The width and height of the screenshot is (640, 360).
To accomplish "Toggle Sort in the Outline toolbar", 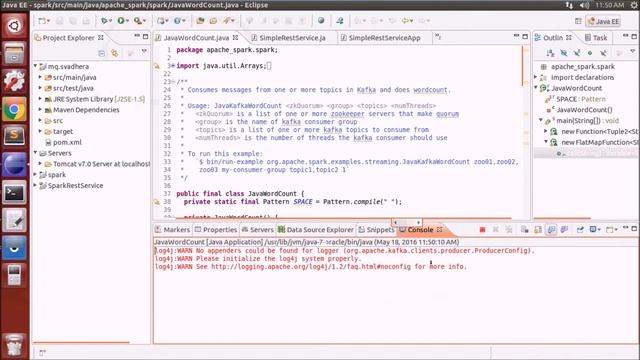I will pyautogui.click(x=550, y=53).
